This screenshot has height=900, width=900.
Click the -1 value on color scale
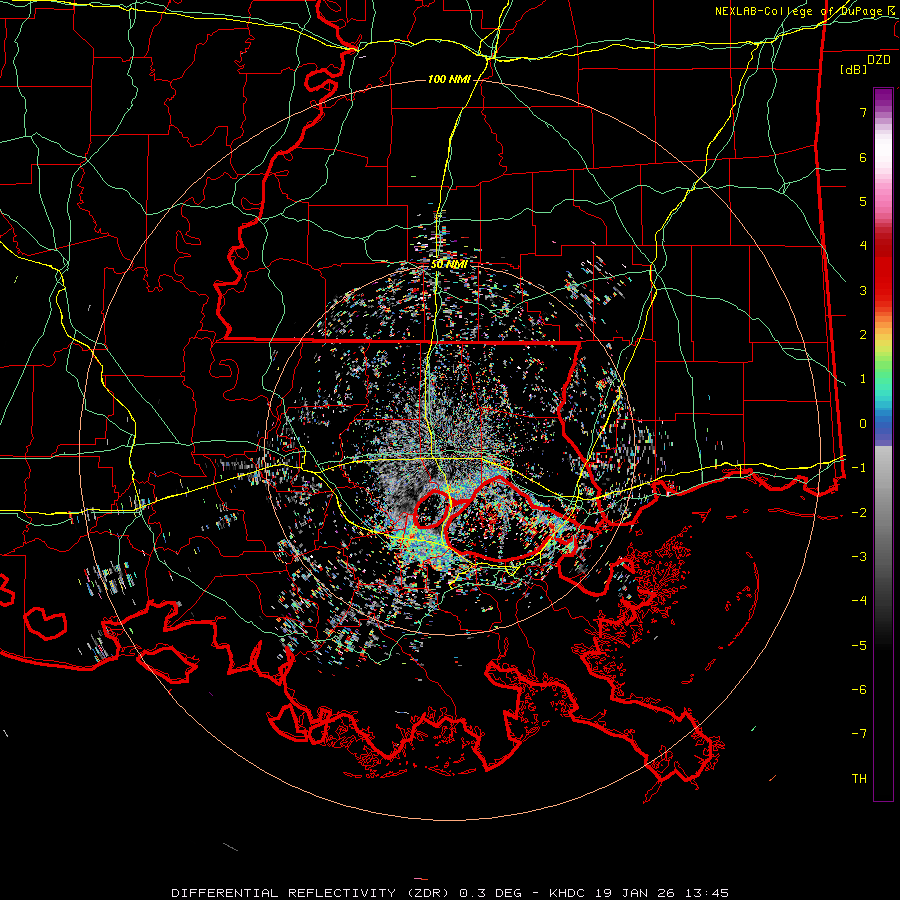pyautogui.click(x=859, y=468)
